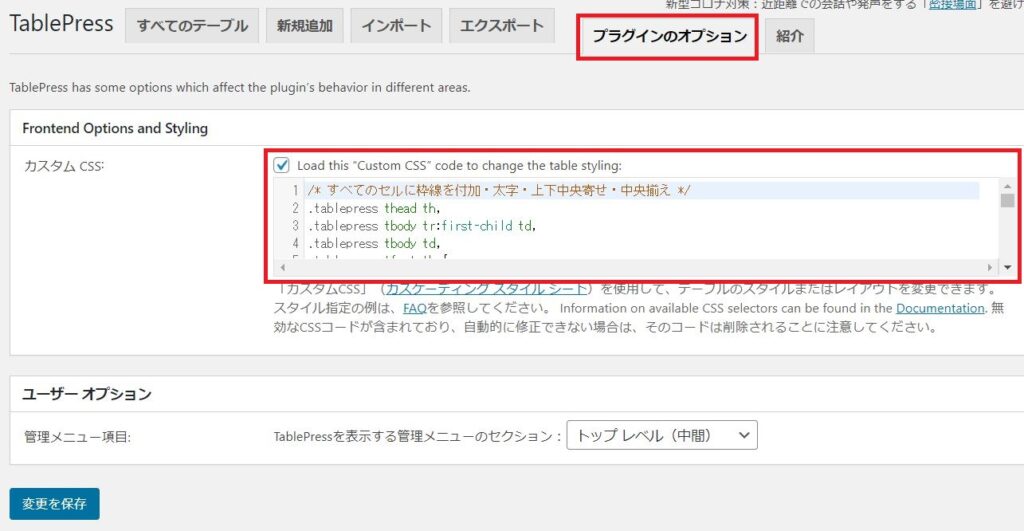Click CSS line 1 comment in editor
This screenshot has height=531, width=1024.
(499, 191)
